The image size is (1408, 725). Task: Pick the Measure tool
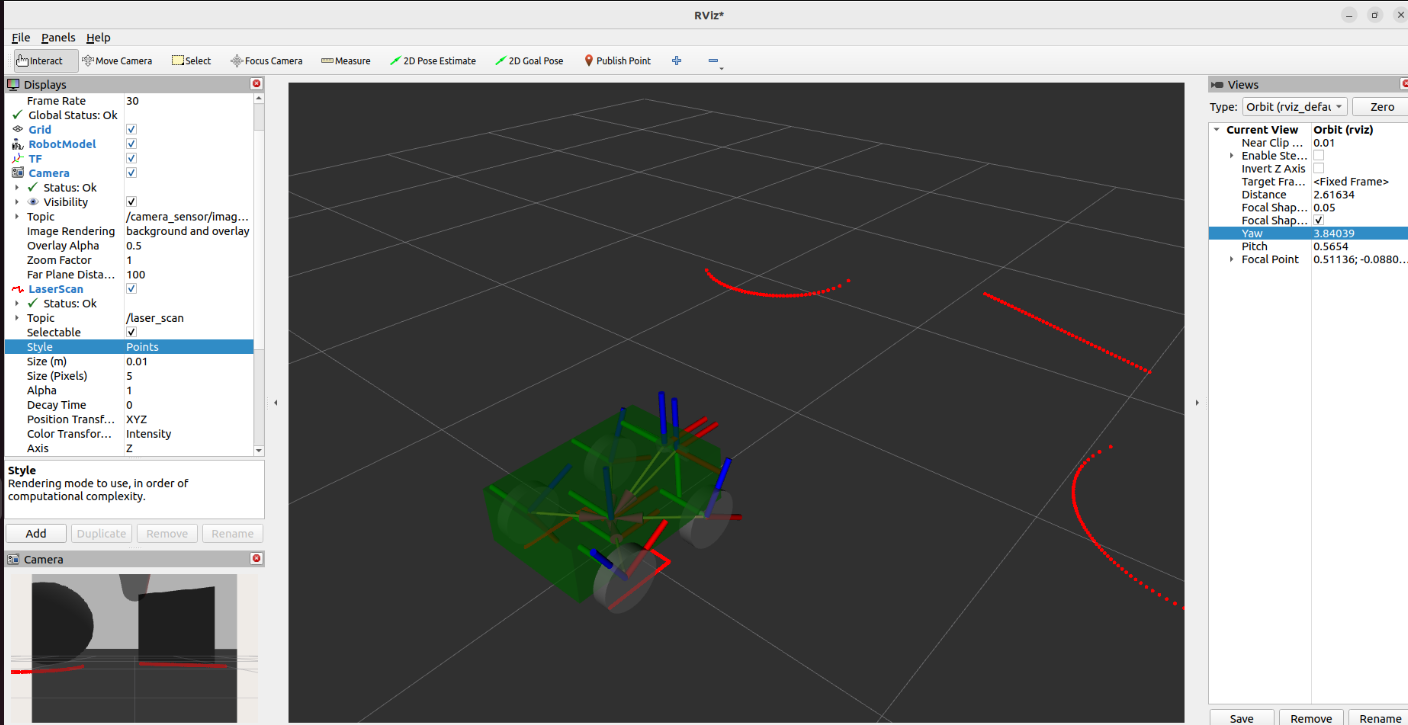pyautogui.click(x=346, y=61)
